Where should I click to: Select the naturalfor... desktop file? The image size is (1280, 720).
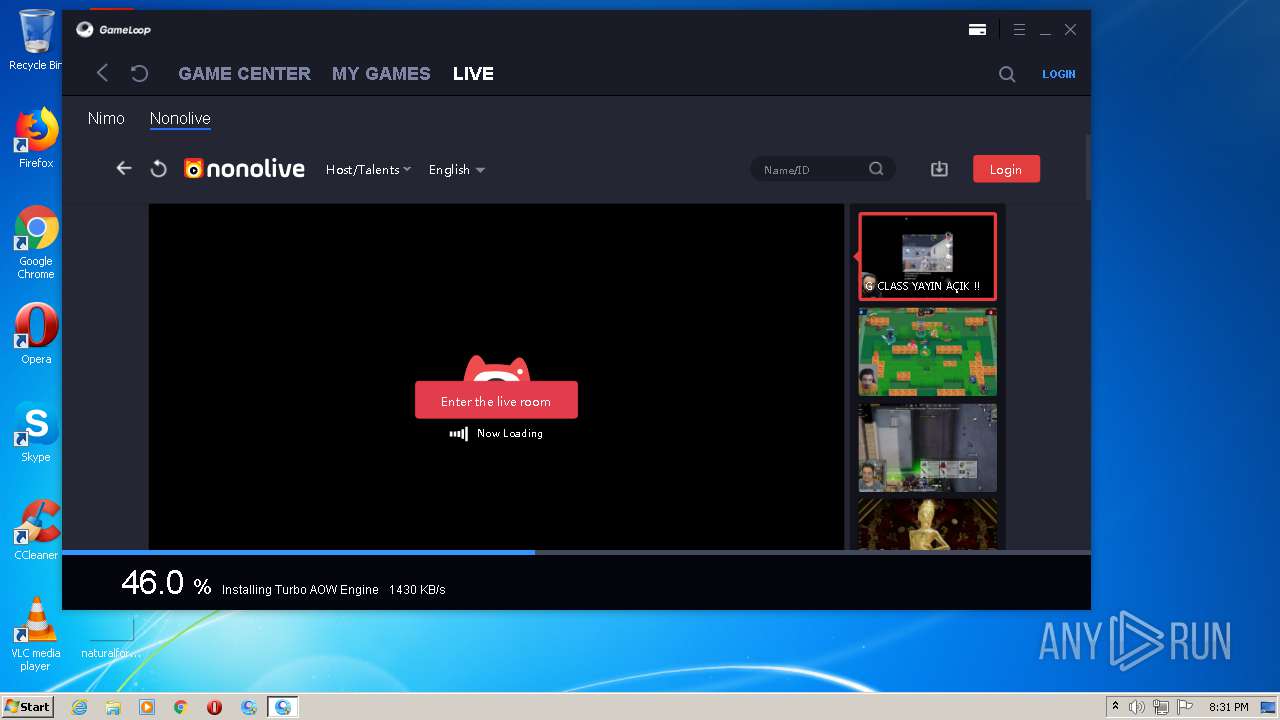[110, 636]
